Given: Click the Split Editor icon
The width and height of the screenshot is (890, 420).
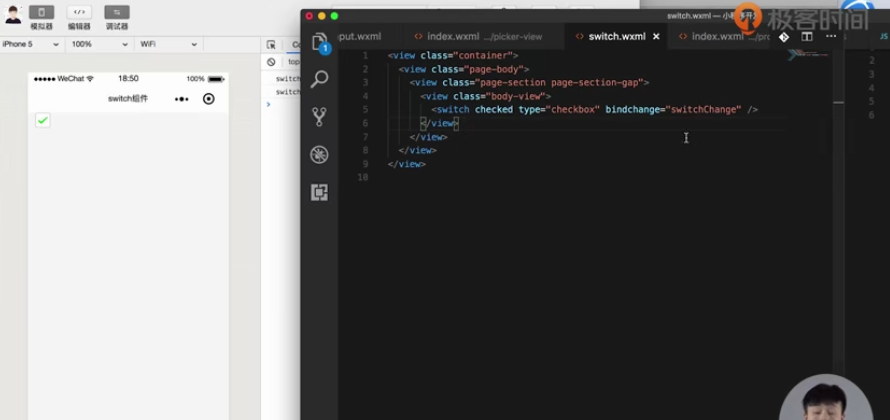Looking at the screenshot, I should pos(807,37).
